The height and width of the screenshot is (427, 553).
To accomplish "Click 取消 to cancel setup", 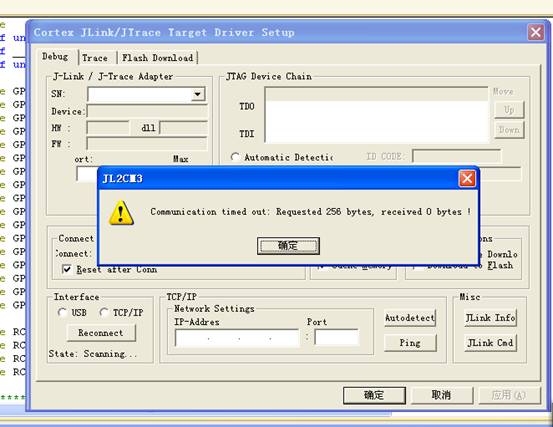I will coord(442,395).
